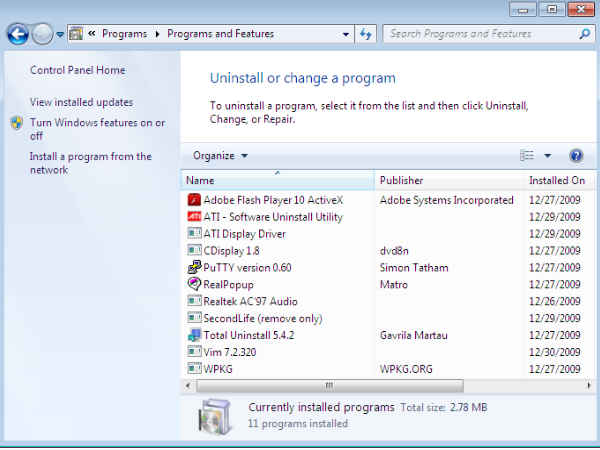Click the Adobe Flash Player red icon
The height and width of the screenshot is (450, 600).
(x=194, y=200)
